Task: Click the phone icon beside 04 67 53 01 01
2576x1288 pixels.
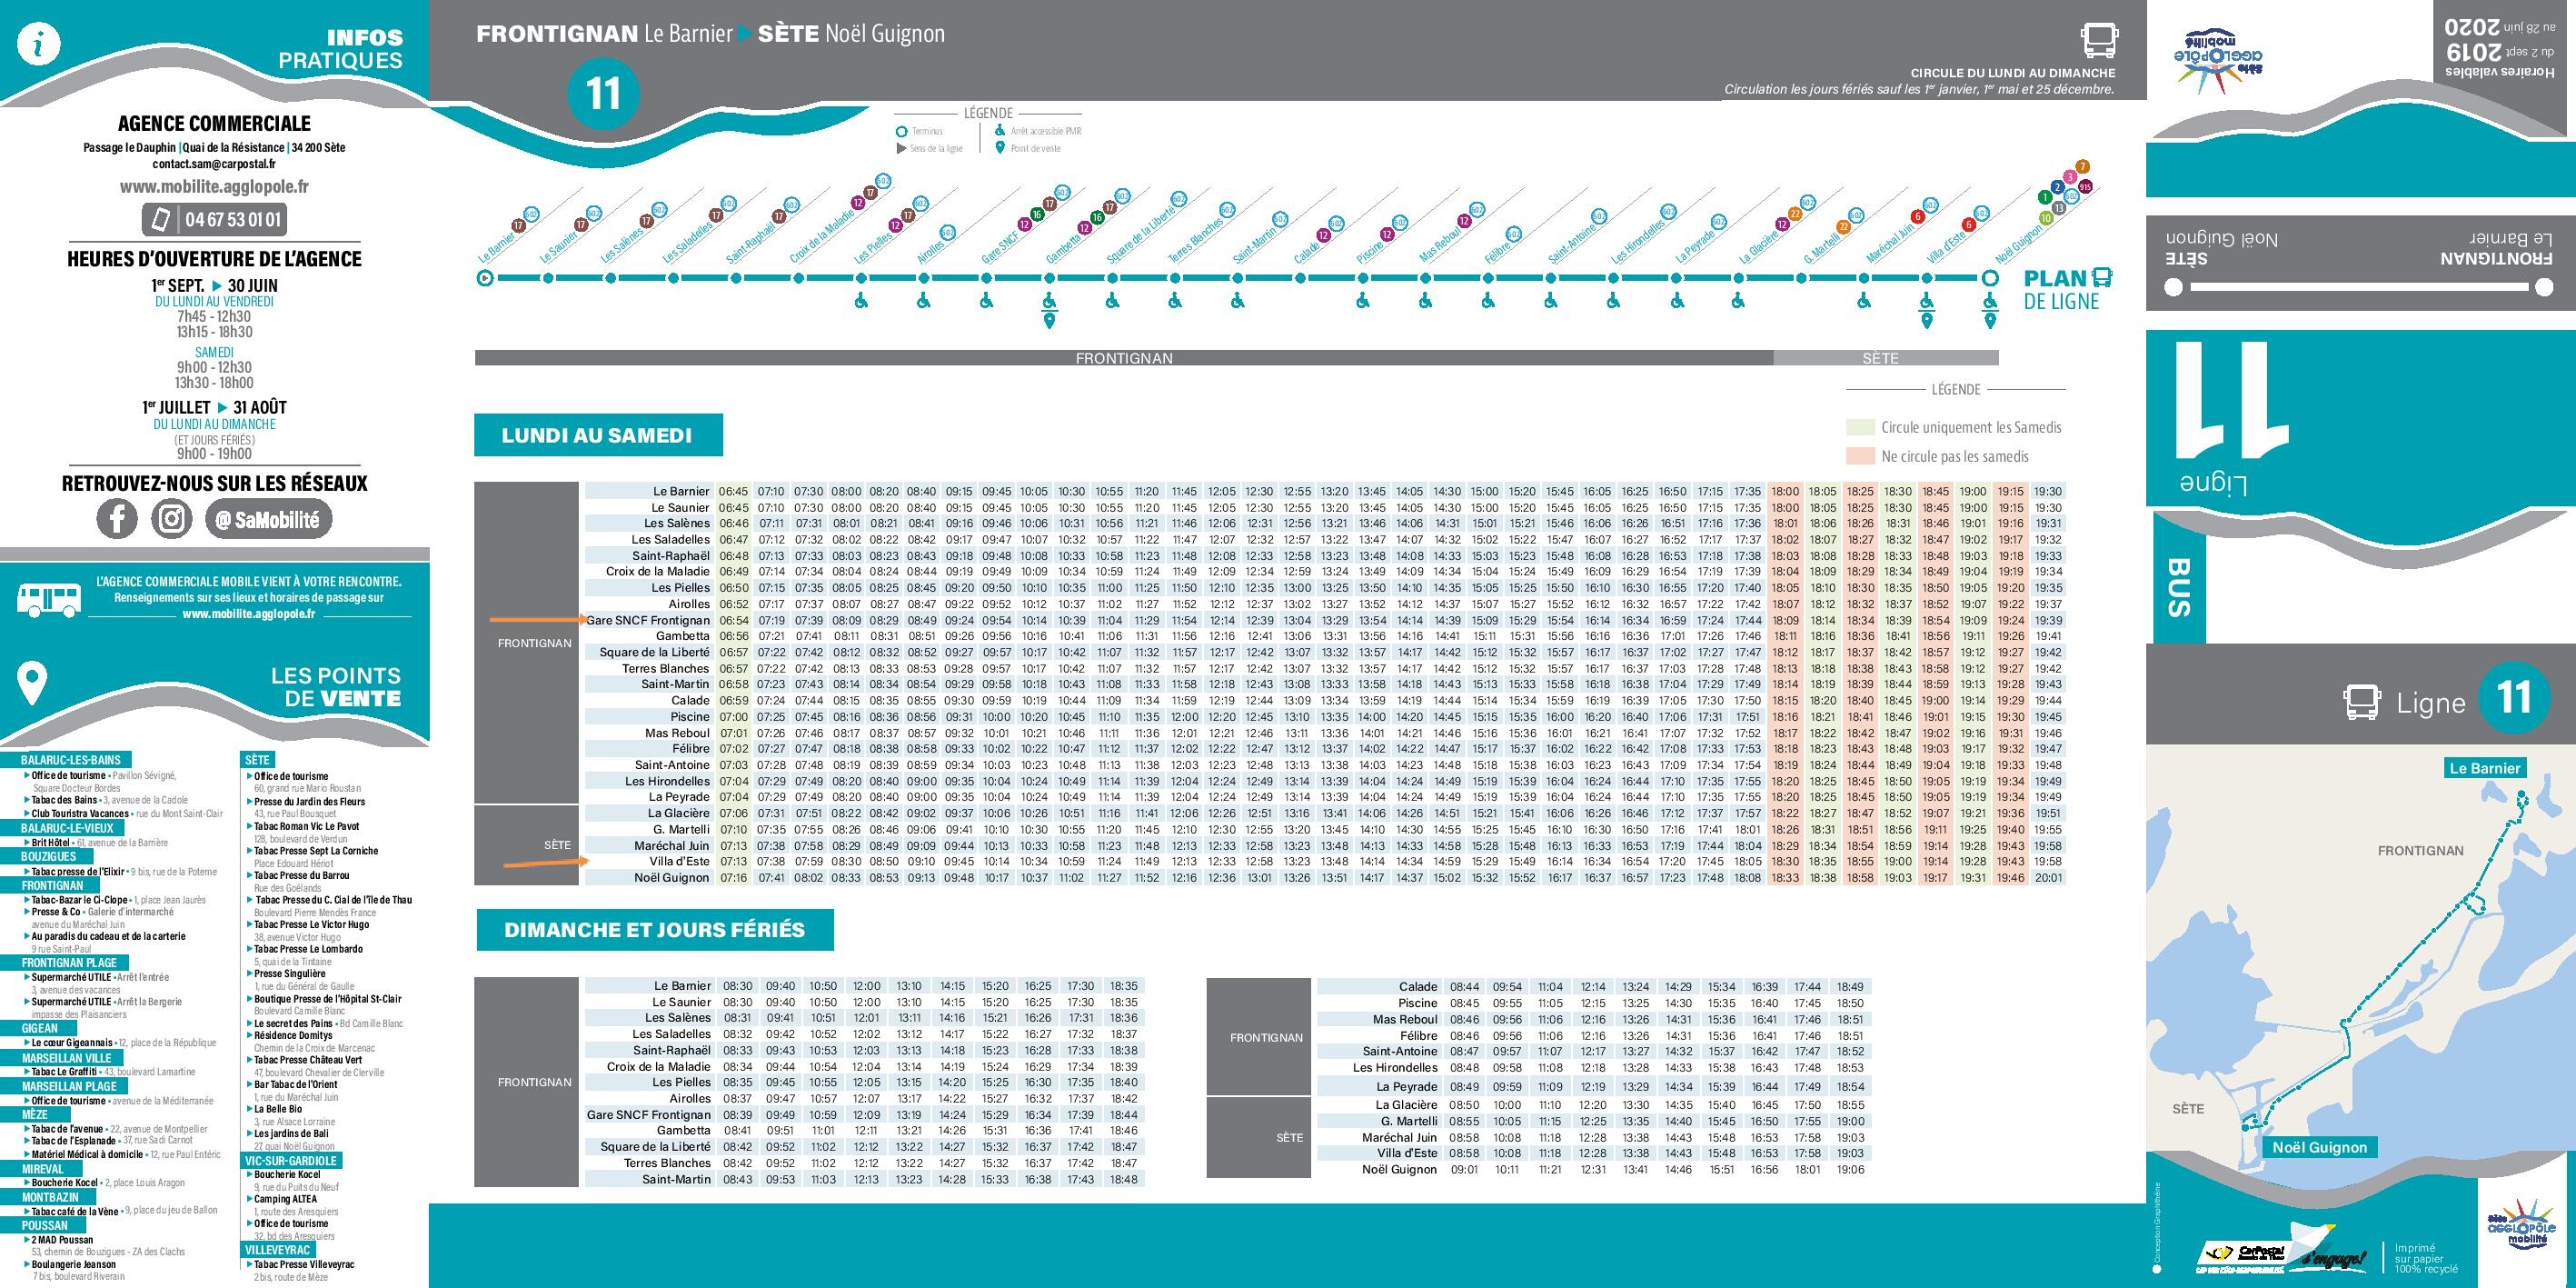Action: pos(160,219)
